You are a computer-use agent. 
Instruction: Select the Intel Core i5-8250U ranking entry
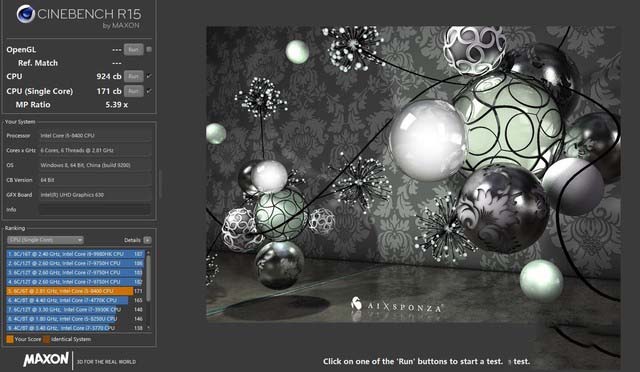pos(76,319)
